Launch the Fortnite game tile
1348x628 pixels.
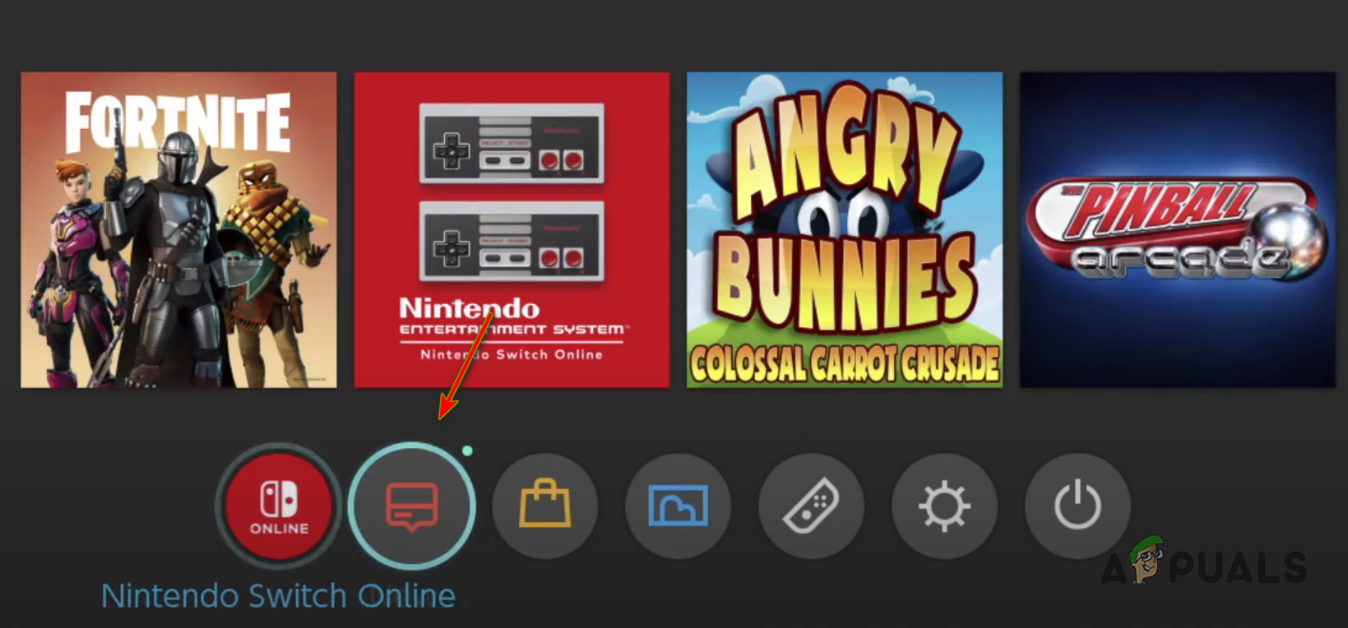(178, 230)
